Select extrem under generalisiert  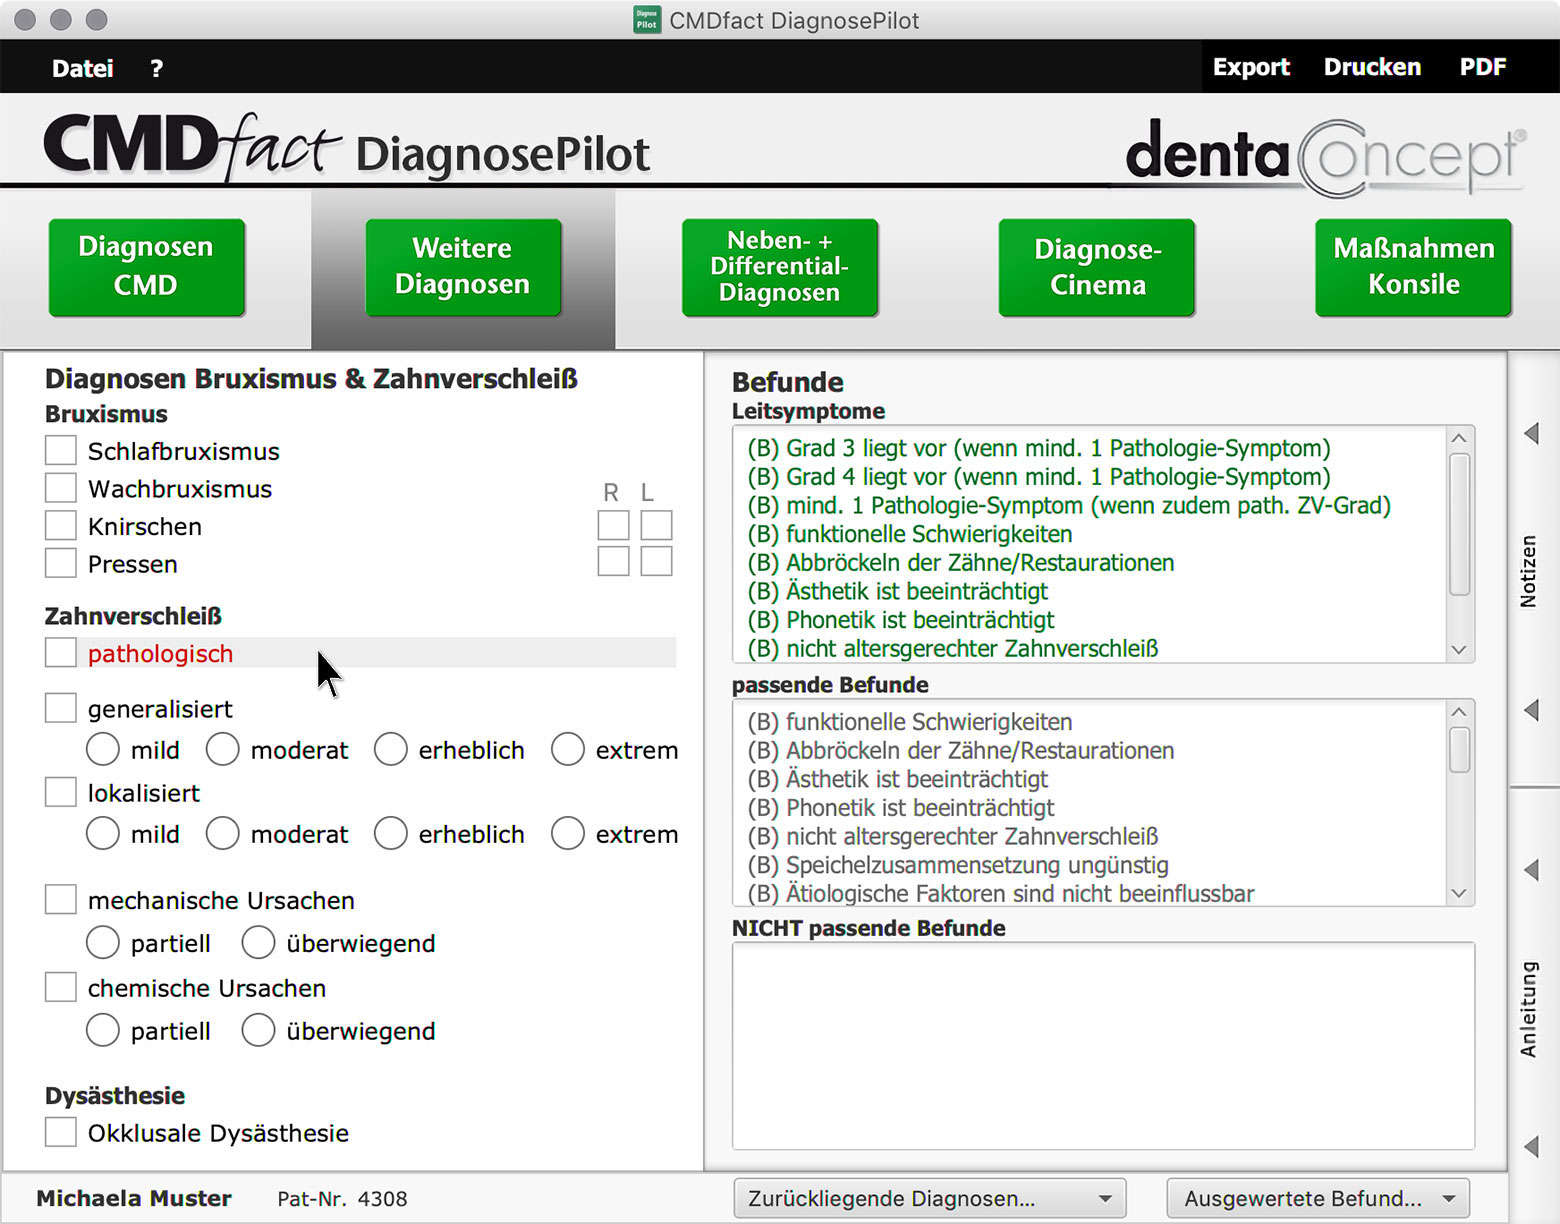(568, 749)
